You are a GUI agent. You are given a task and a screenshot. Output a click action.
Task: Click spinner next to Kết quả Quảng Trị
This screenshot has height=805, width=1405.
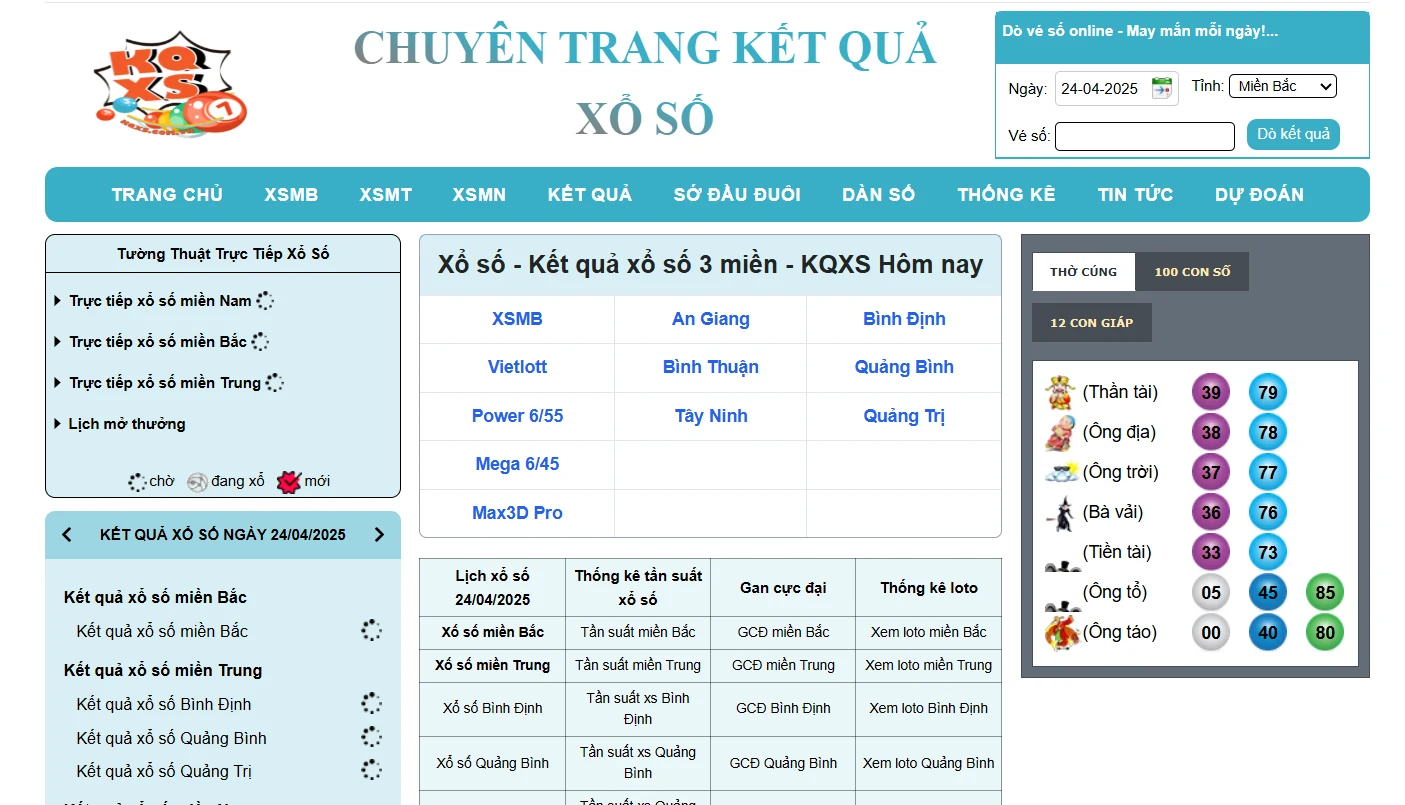[371, 770]
